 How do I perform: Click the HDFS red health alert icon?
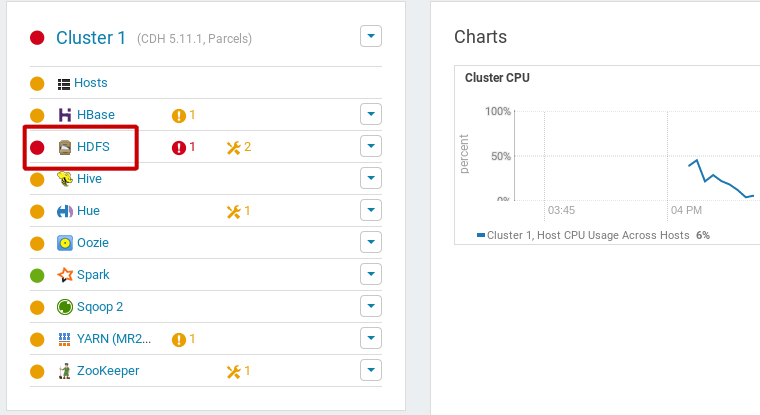click(179, 147)
